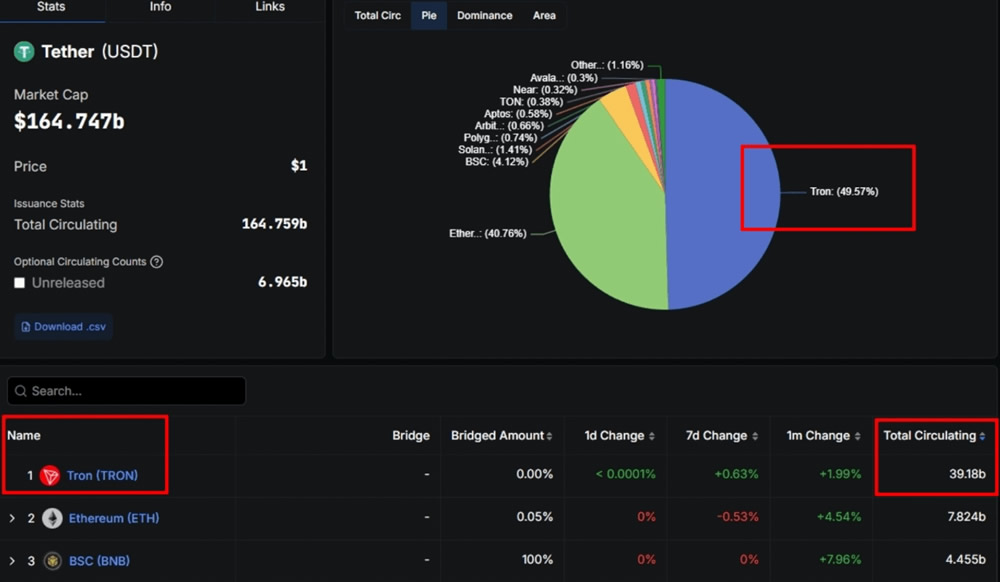
Task: Click the 39.18b Tron circulating cell
Action: click(x=967, y=474)
